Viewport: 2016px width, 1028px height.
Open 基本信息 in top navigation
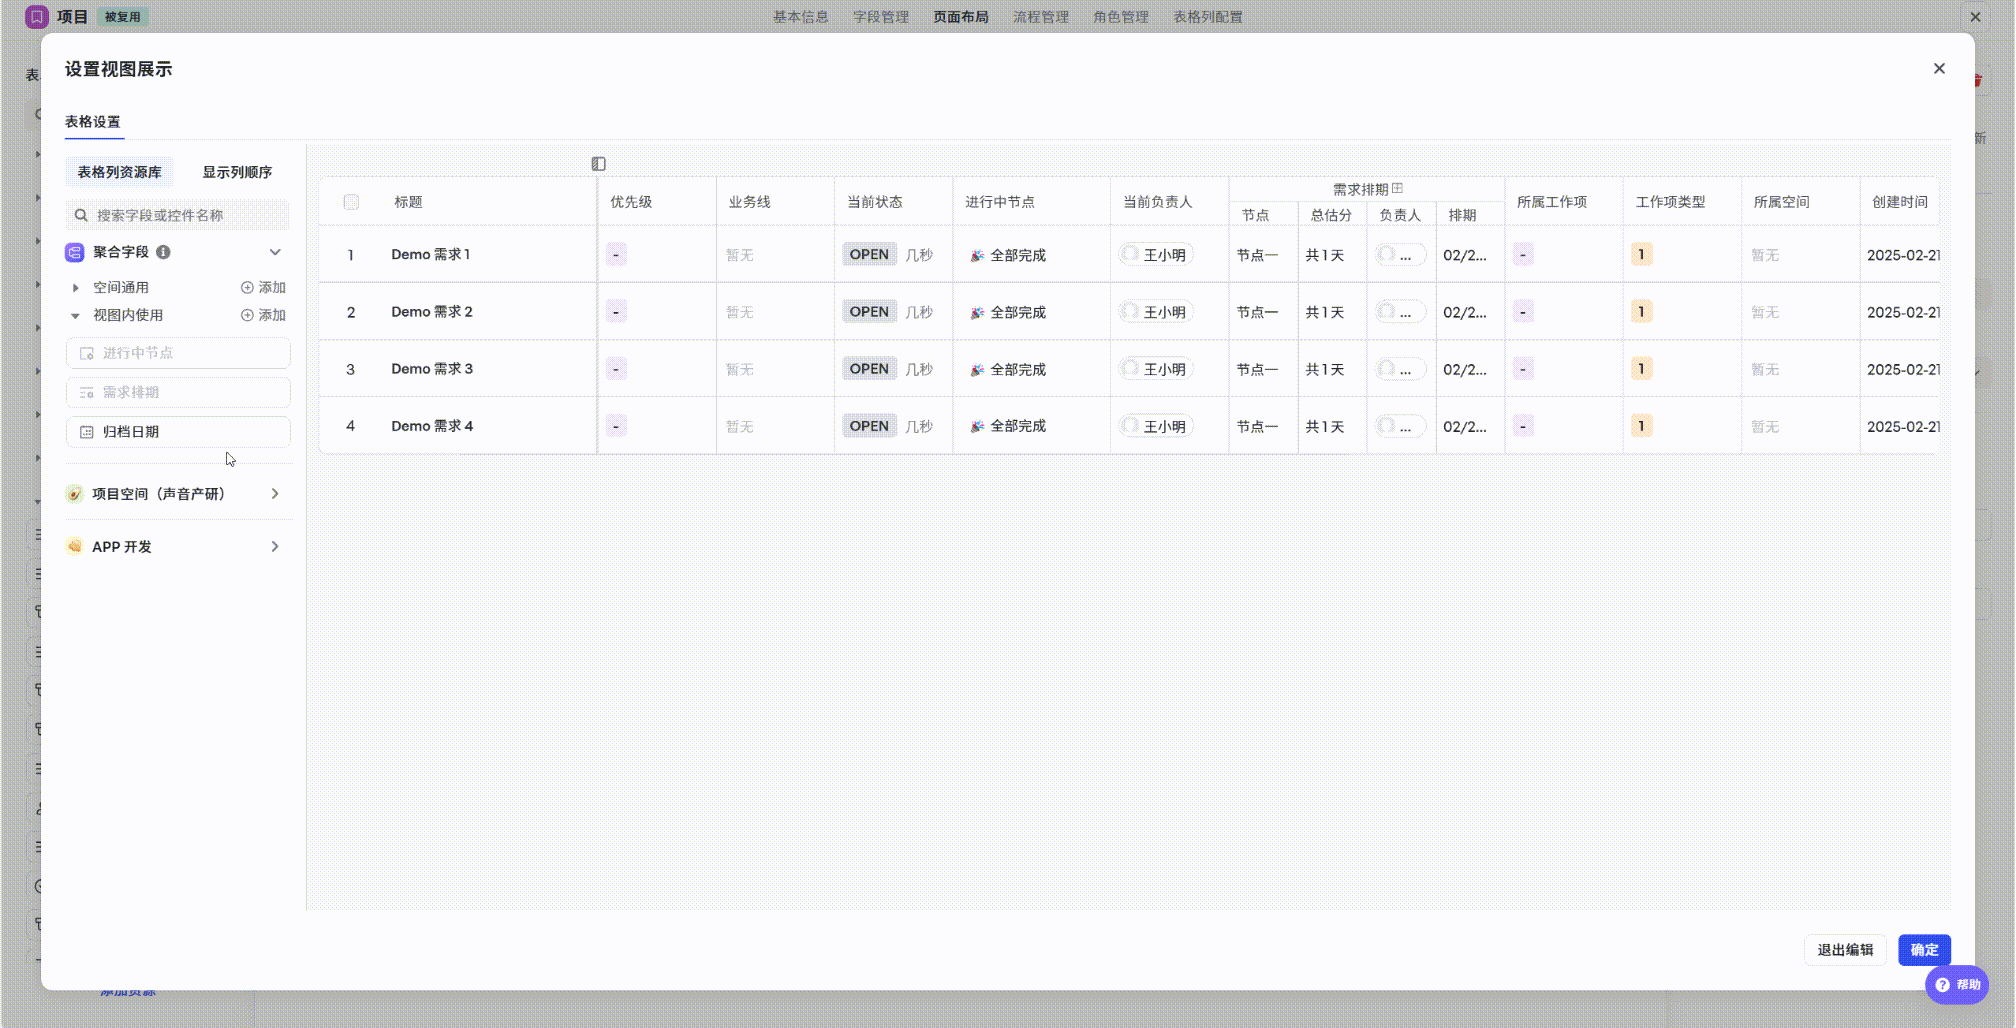tap(800, 17)
